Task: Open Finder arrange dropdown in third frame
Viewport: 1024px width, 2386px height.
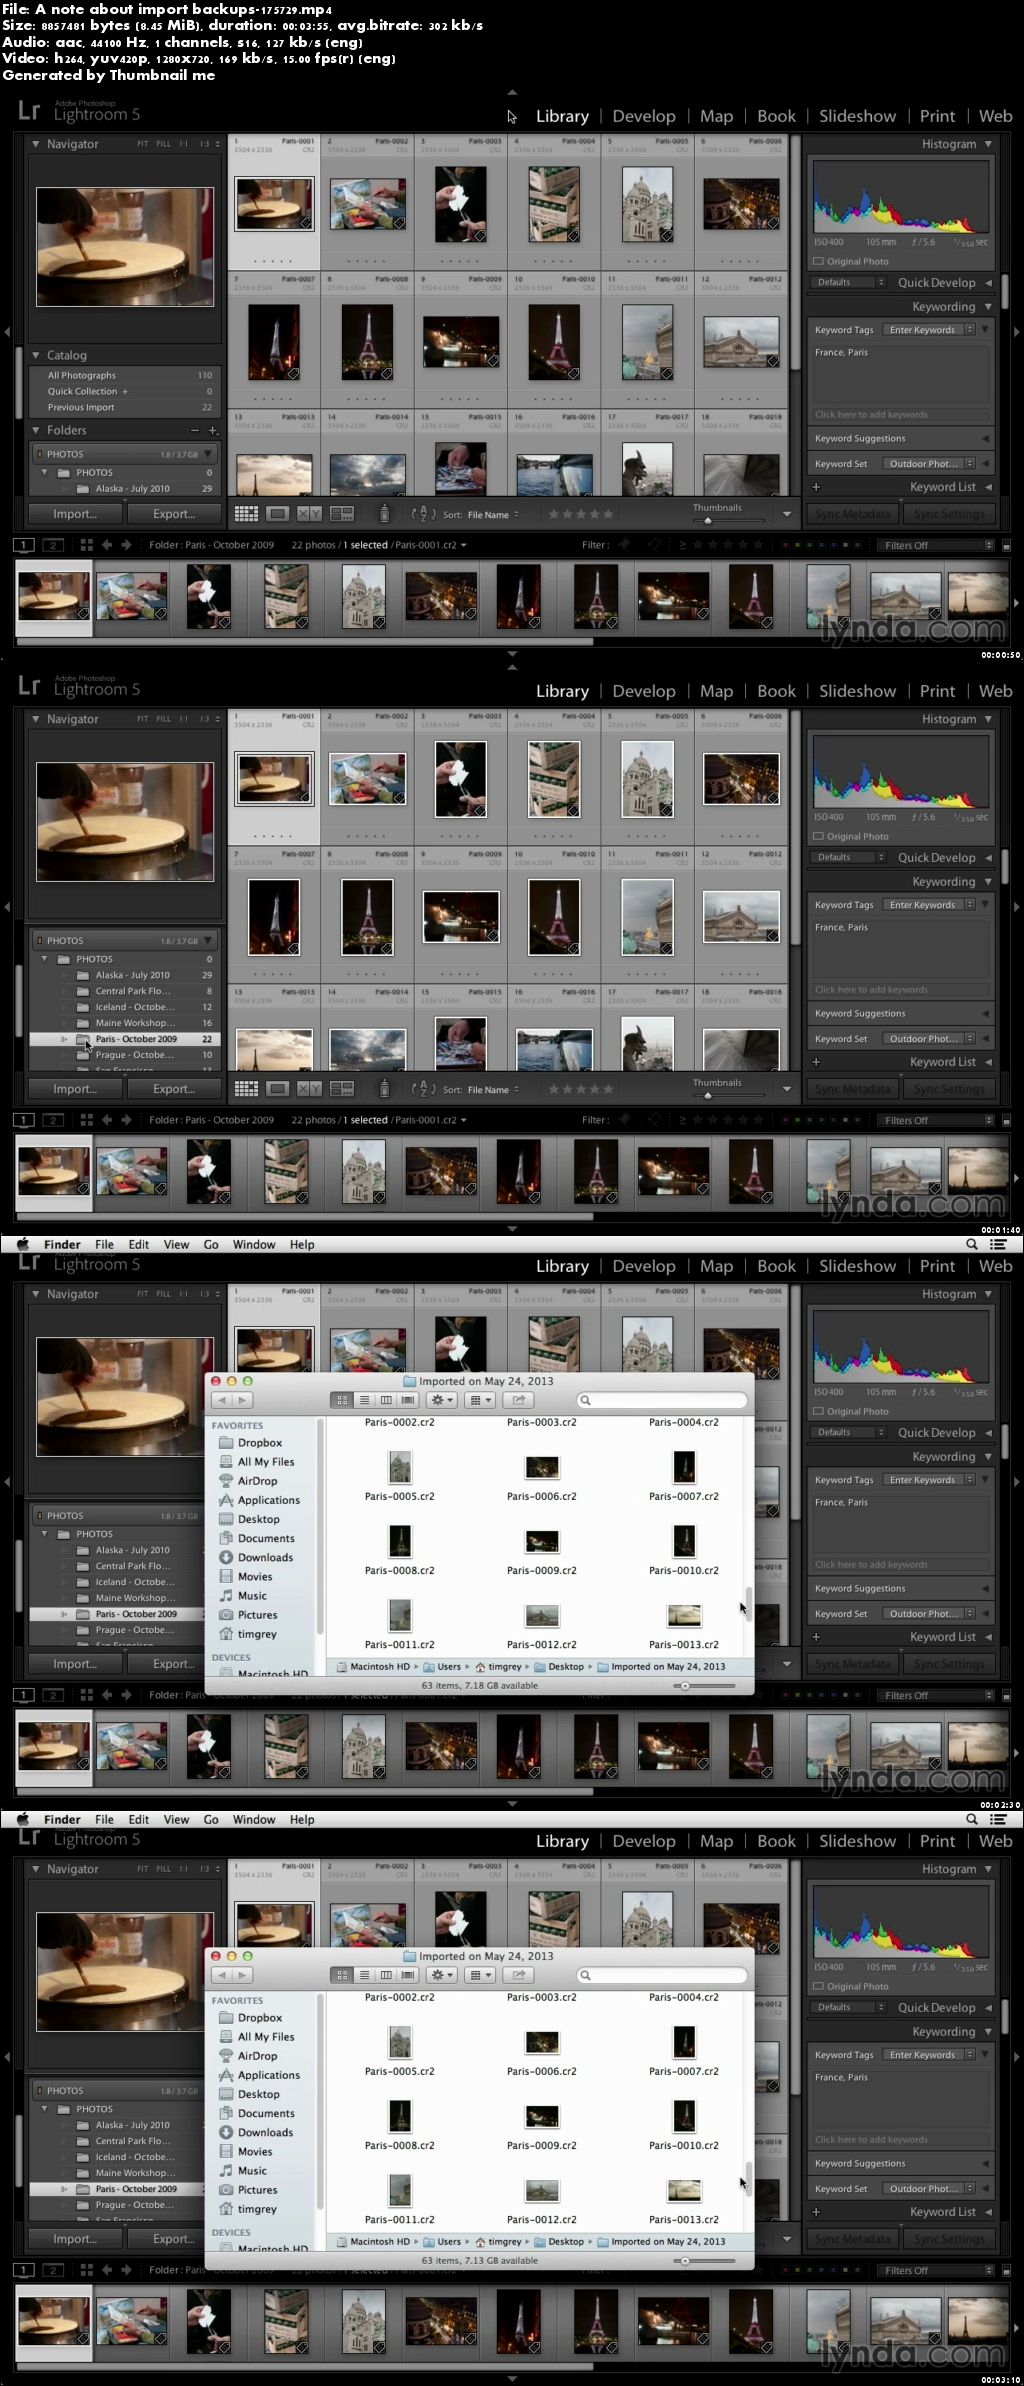Action: [x=480, y=1400]
